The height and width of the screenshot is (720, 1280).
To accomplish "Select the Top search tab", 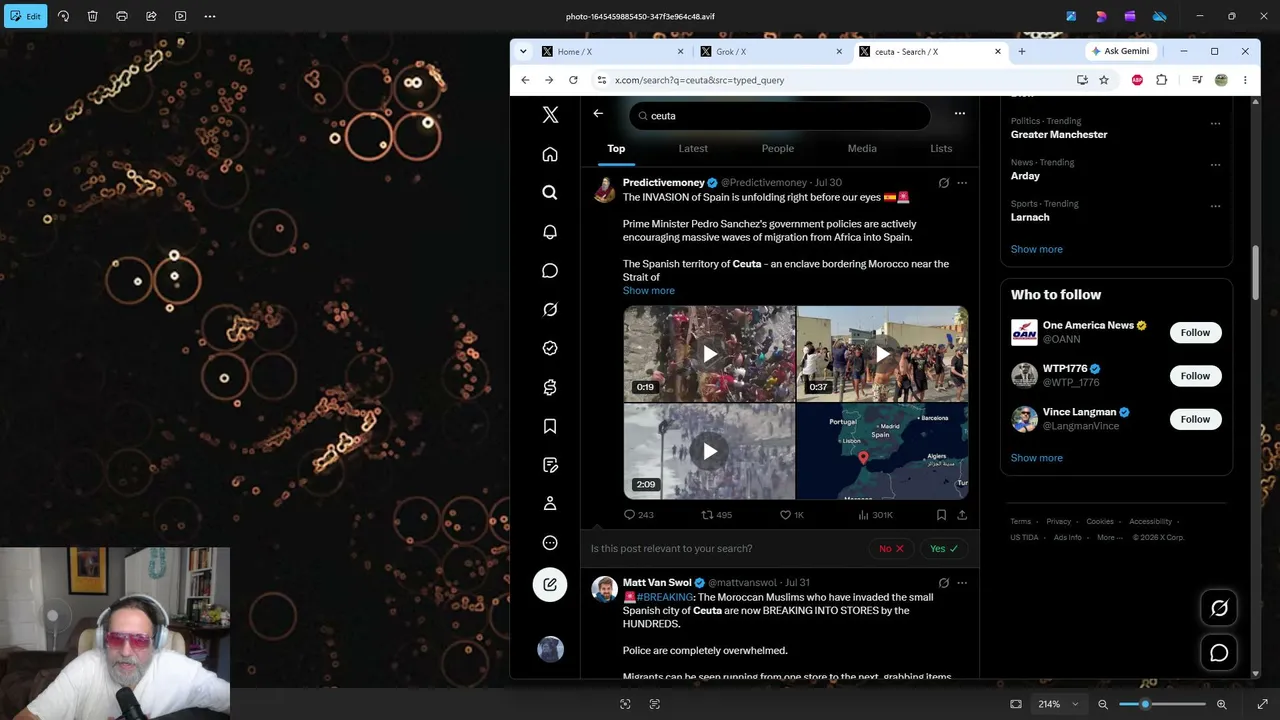I will click(616, 149).
